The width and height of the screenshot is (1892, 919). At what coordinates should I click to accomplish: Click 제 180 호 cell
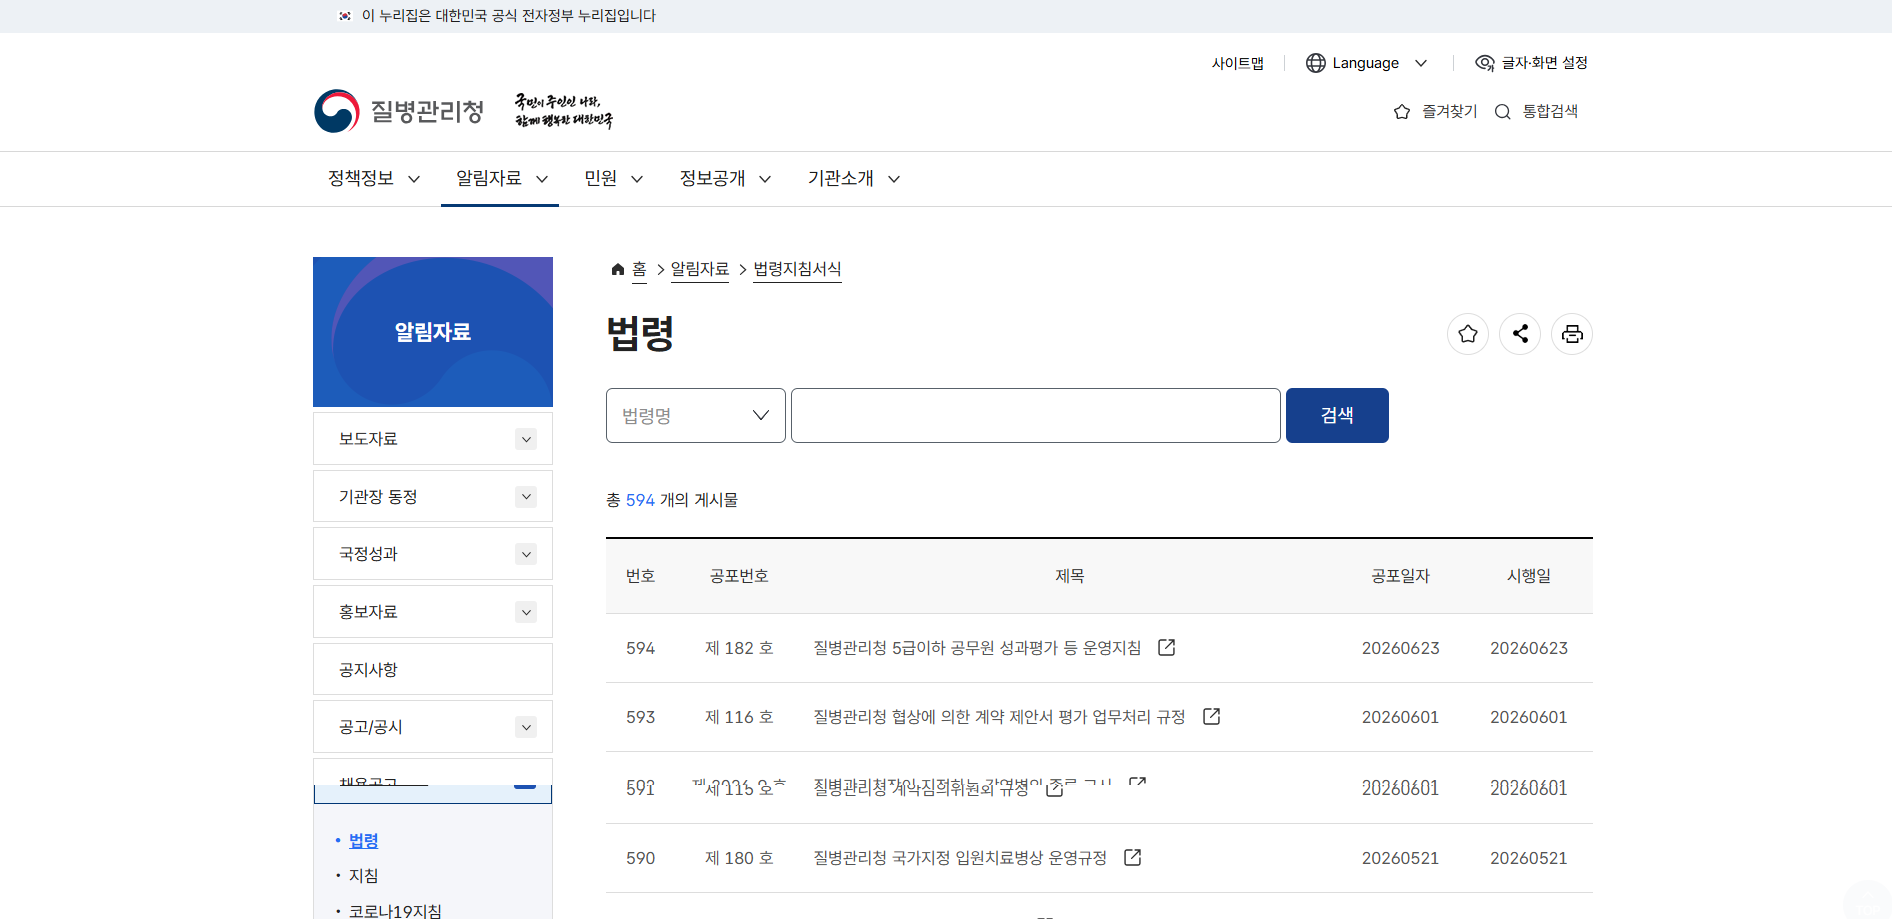739,858
